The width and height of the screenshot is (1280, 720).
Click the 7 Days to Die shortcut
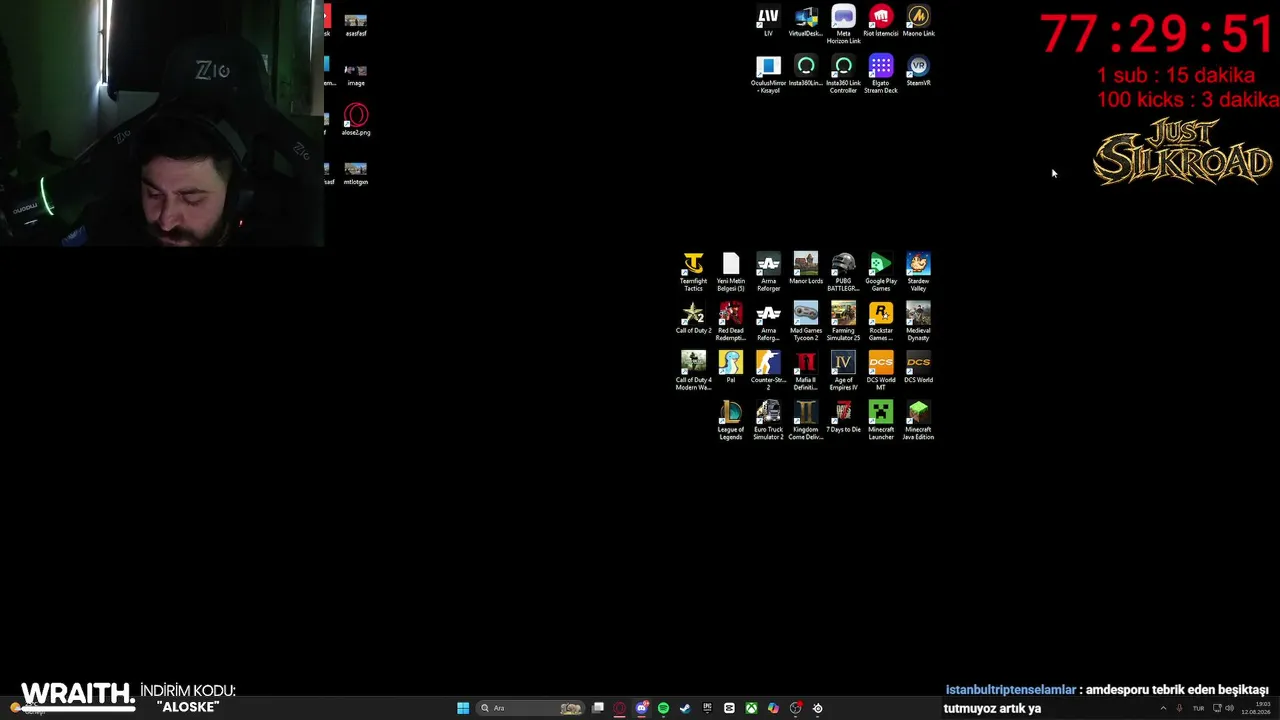click(x=843, y=418)
